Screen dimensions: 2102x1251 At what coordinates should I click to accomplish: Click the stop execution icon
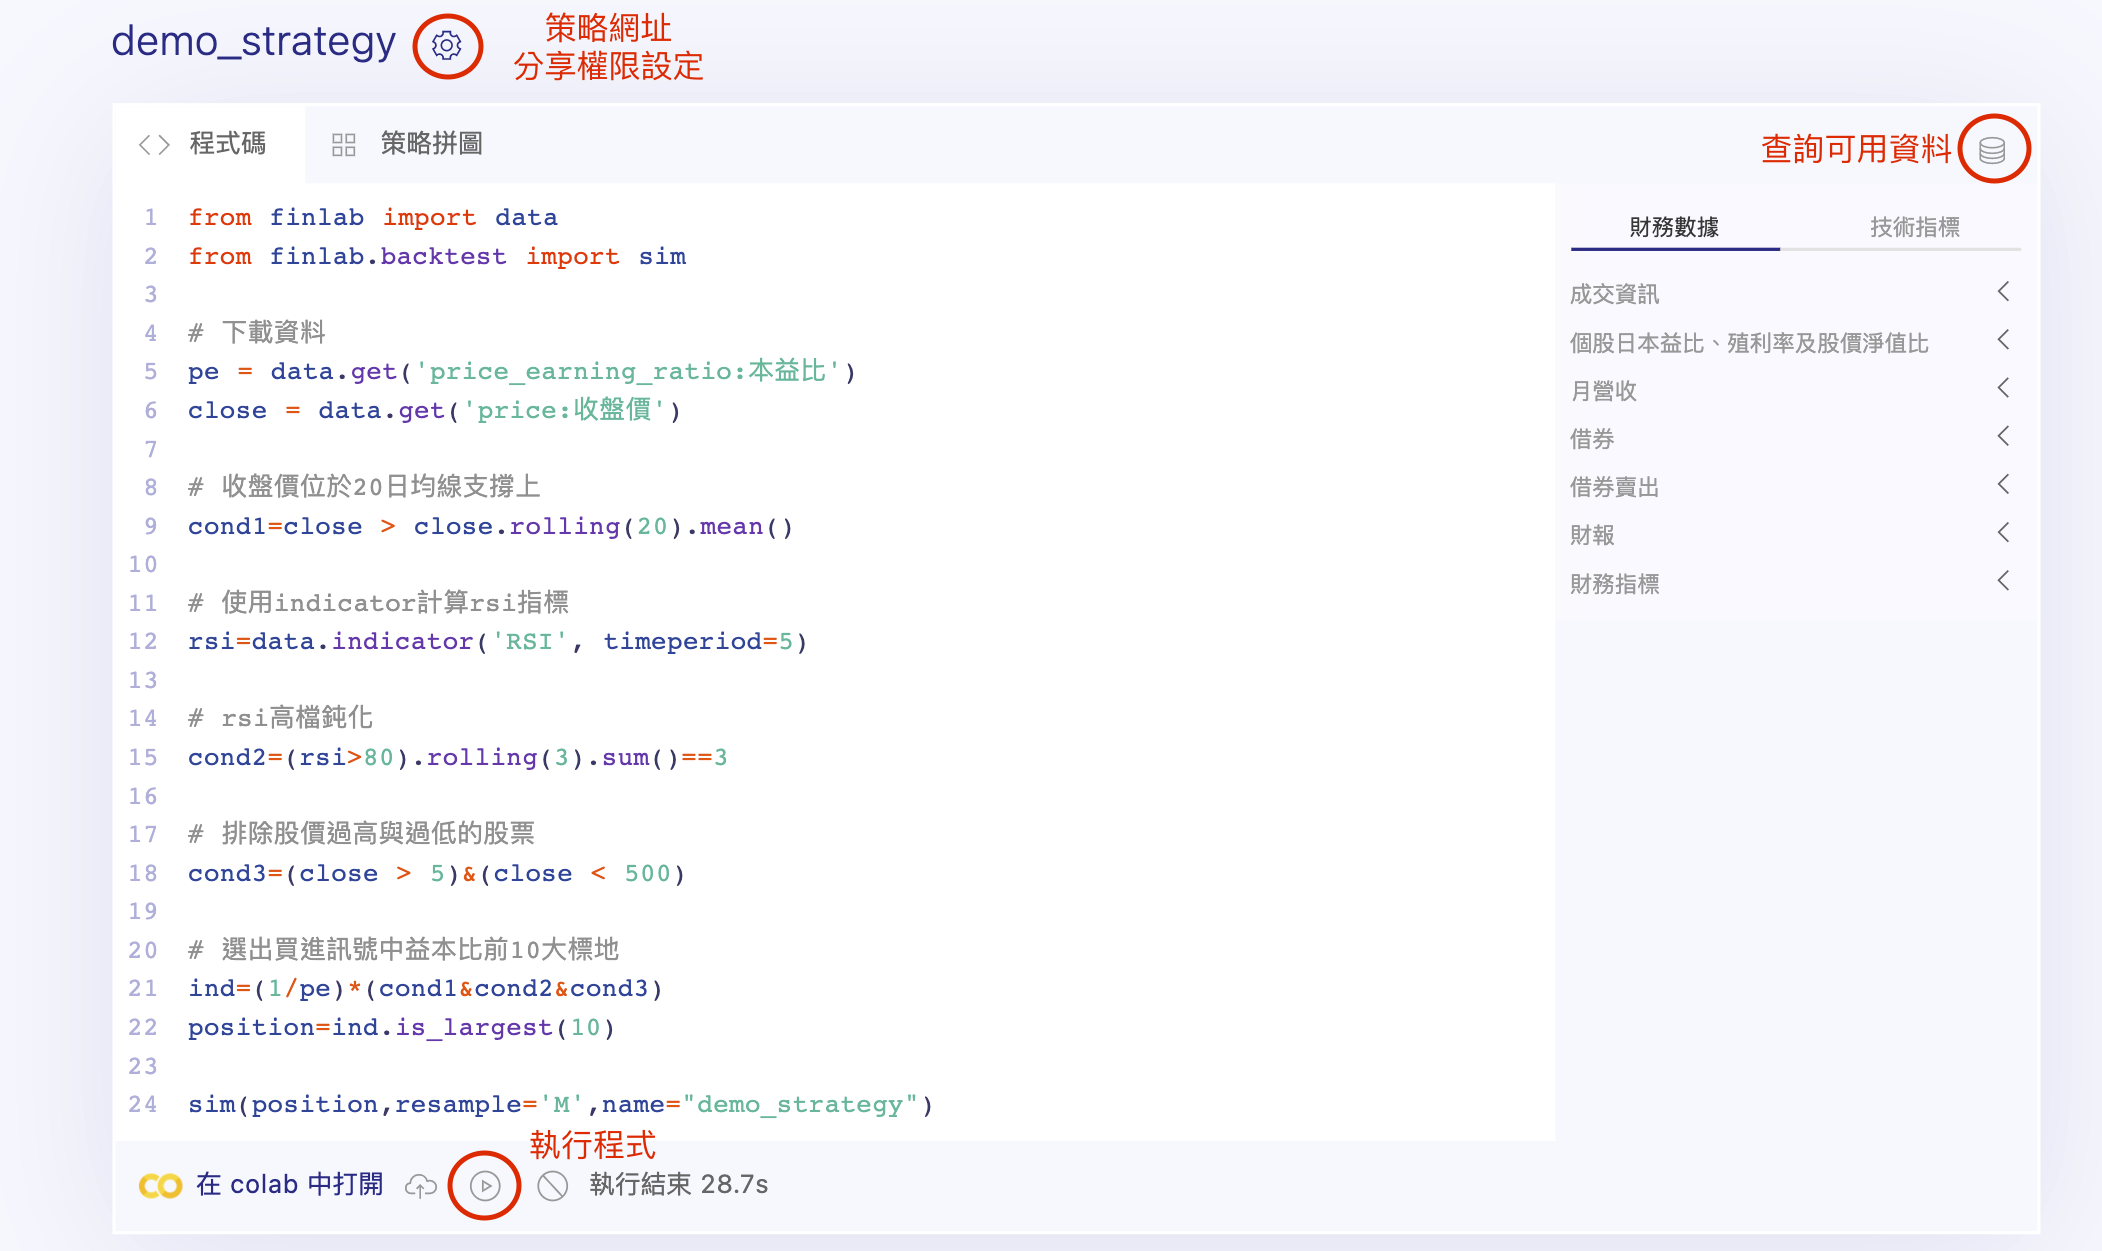pos(552,1186)
